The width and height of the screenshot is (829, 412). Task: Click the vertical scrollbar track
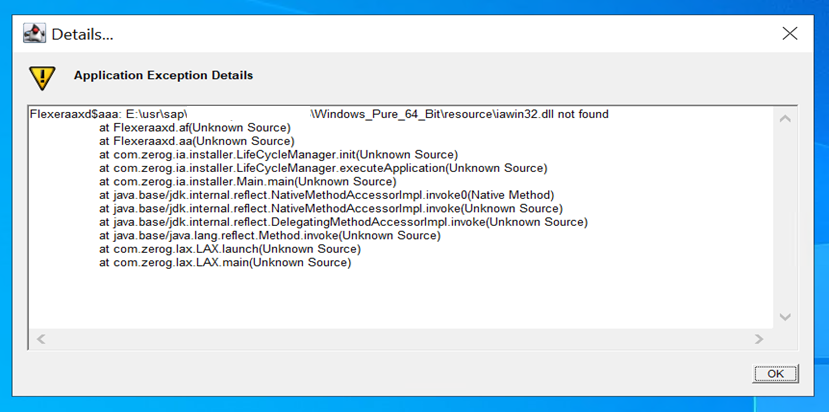click(785, 218)
